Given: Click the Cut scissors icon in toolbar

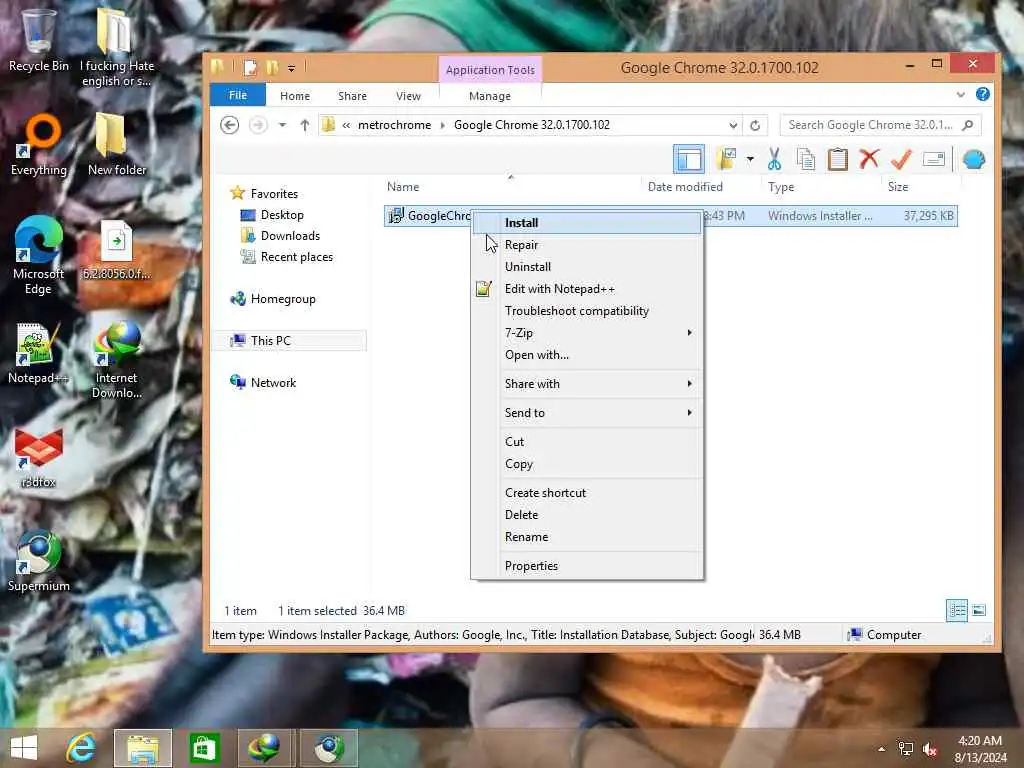Looking at the screenshot, I should pos(775,159).
